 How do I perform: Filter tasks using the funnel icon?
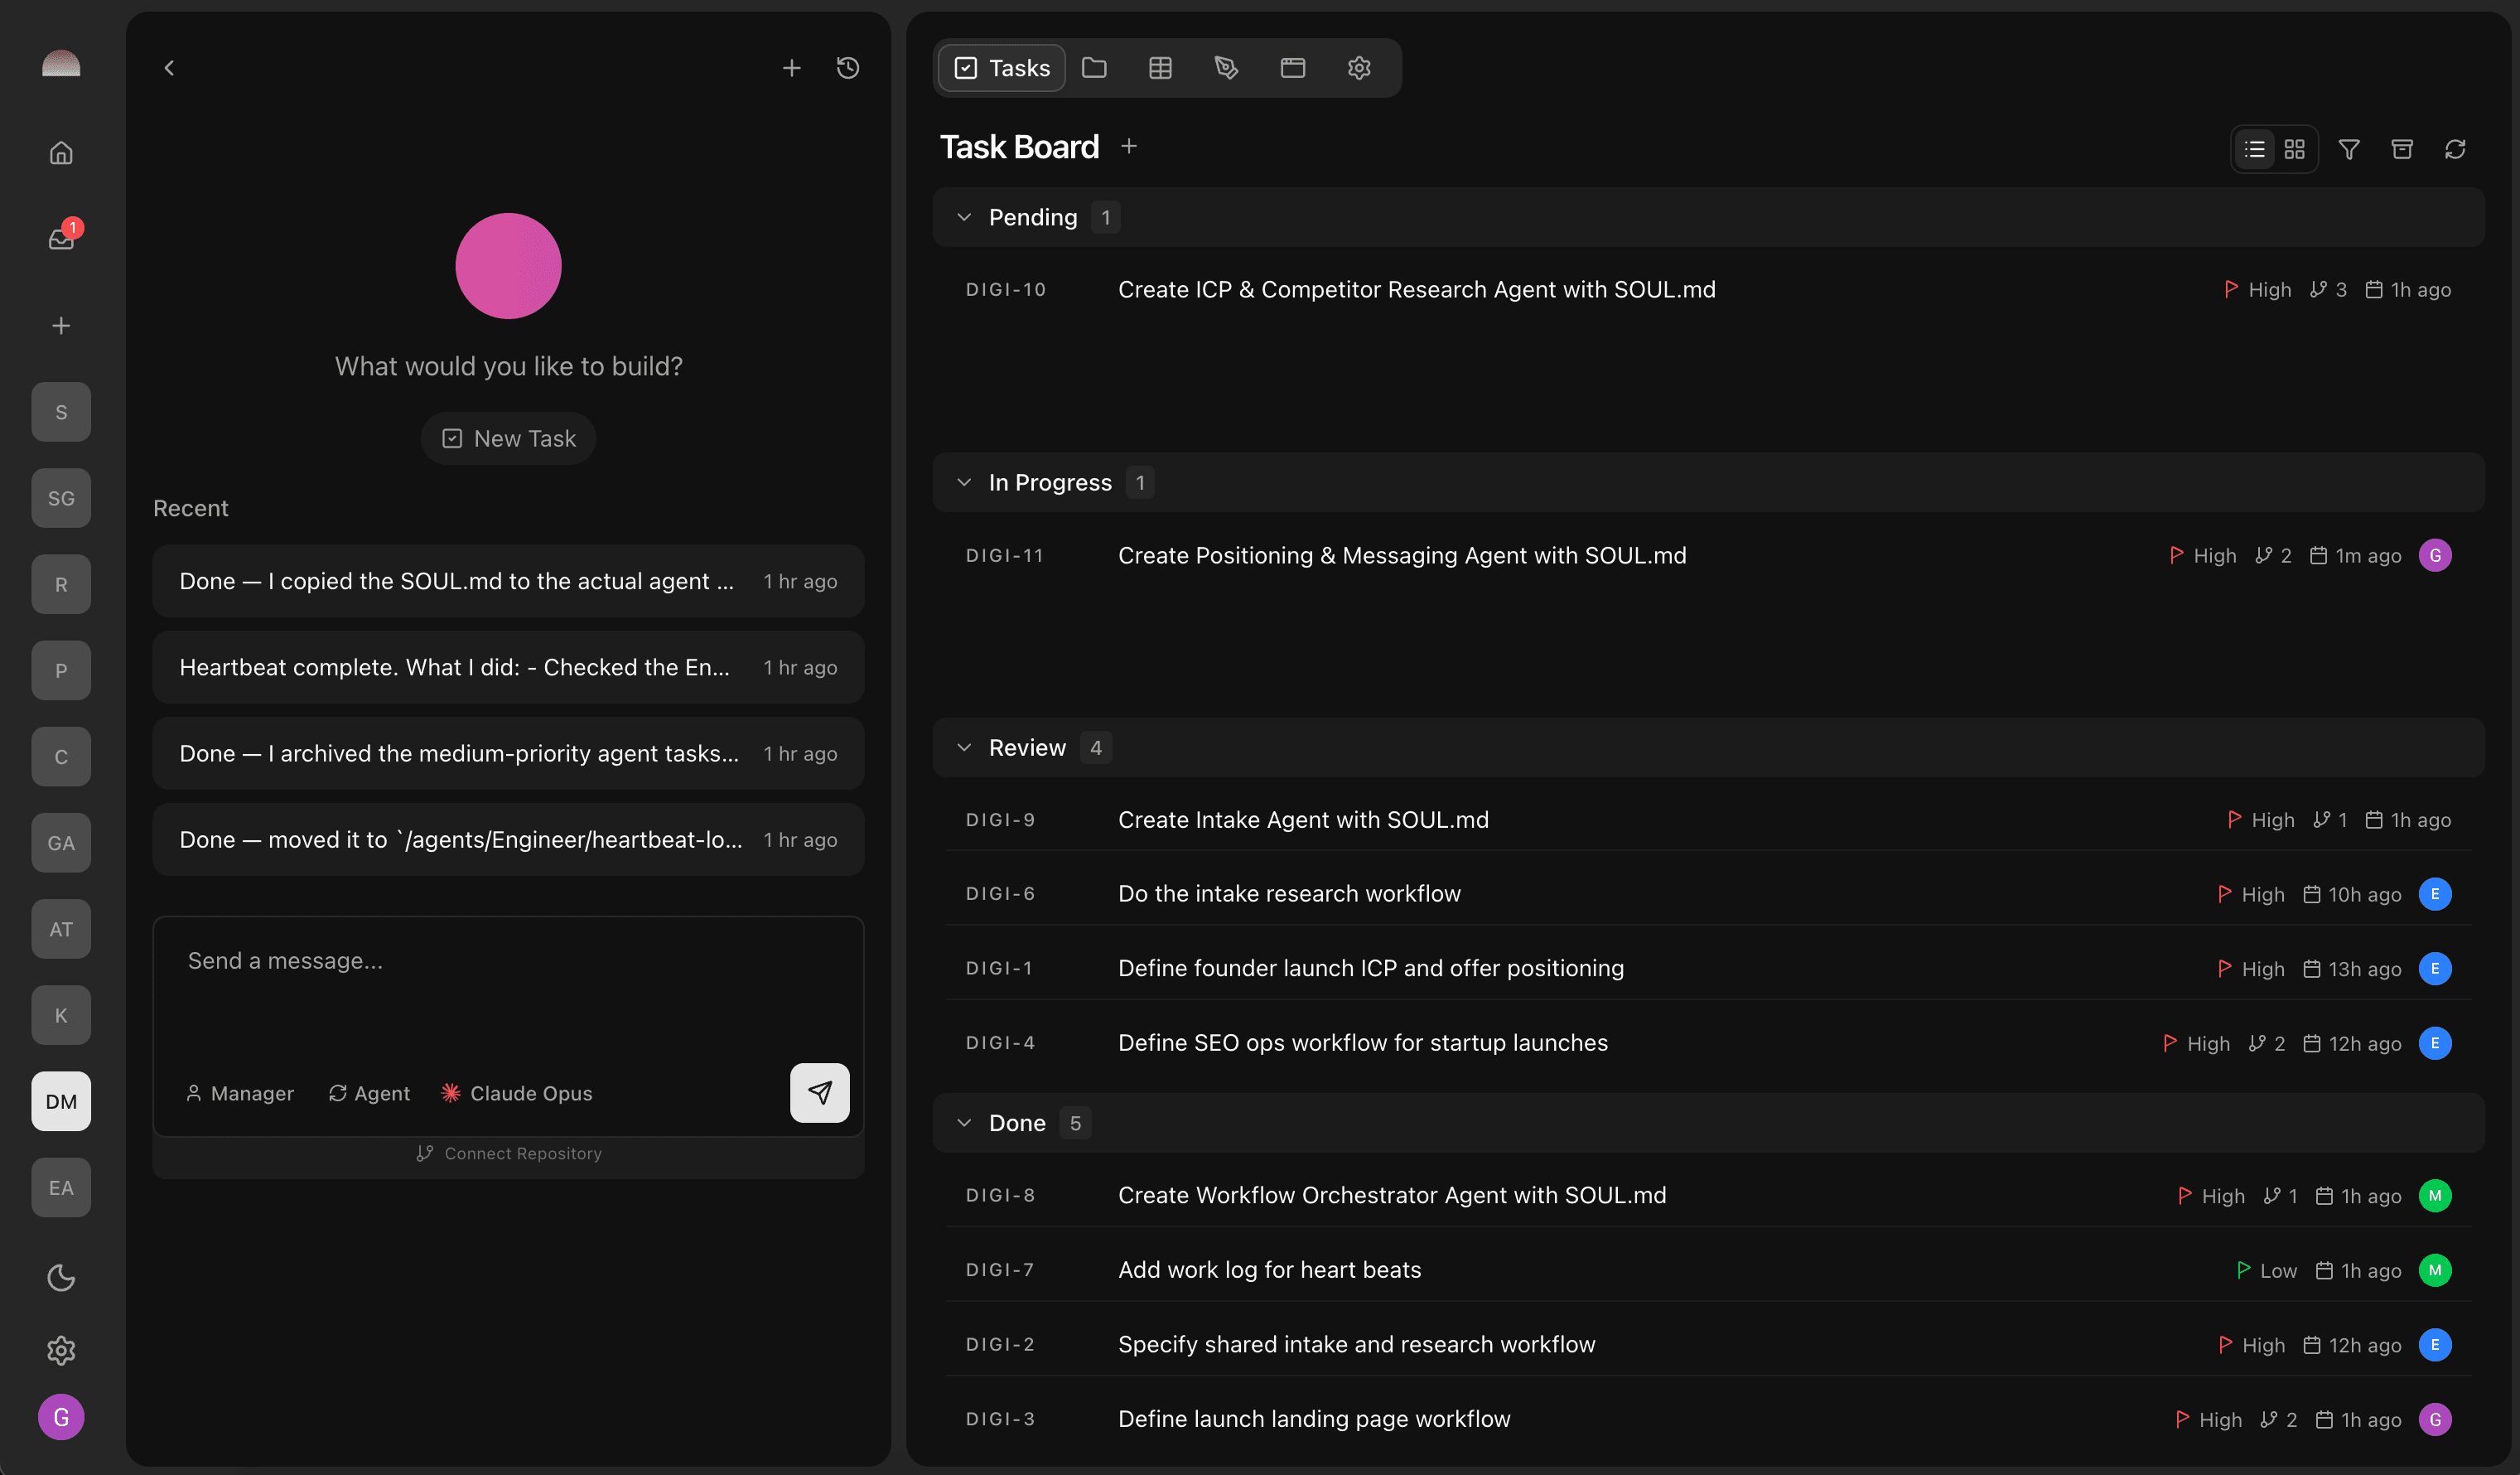pyautogui.click(x=2349, y=149)
